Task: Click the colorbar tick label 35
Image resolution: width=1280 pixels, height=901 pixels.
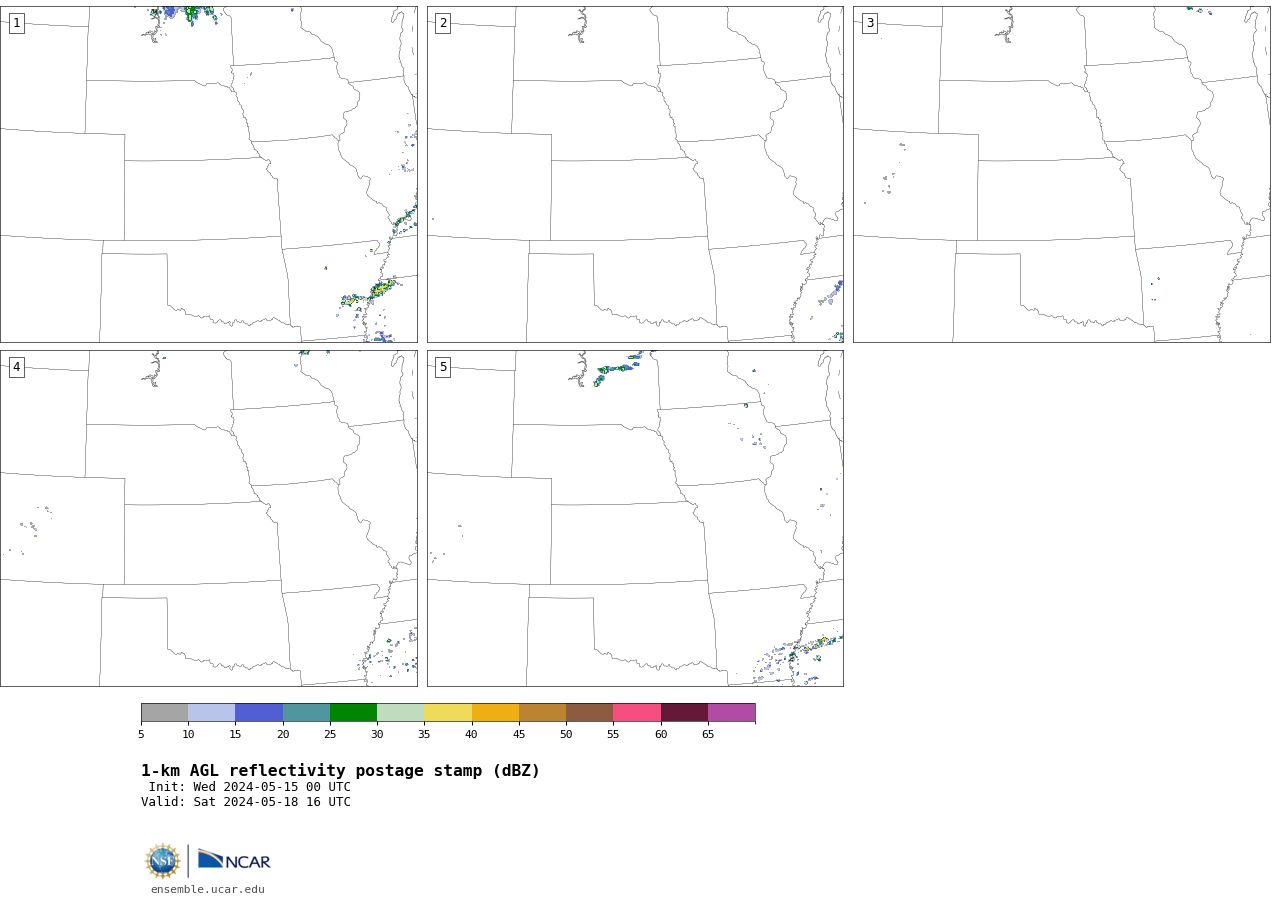Action: [424, 735]
